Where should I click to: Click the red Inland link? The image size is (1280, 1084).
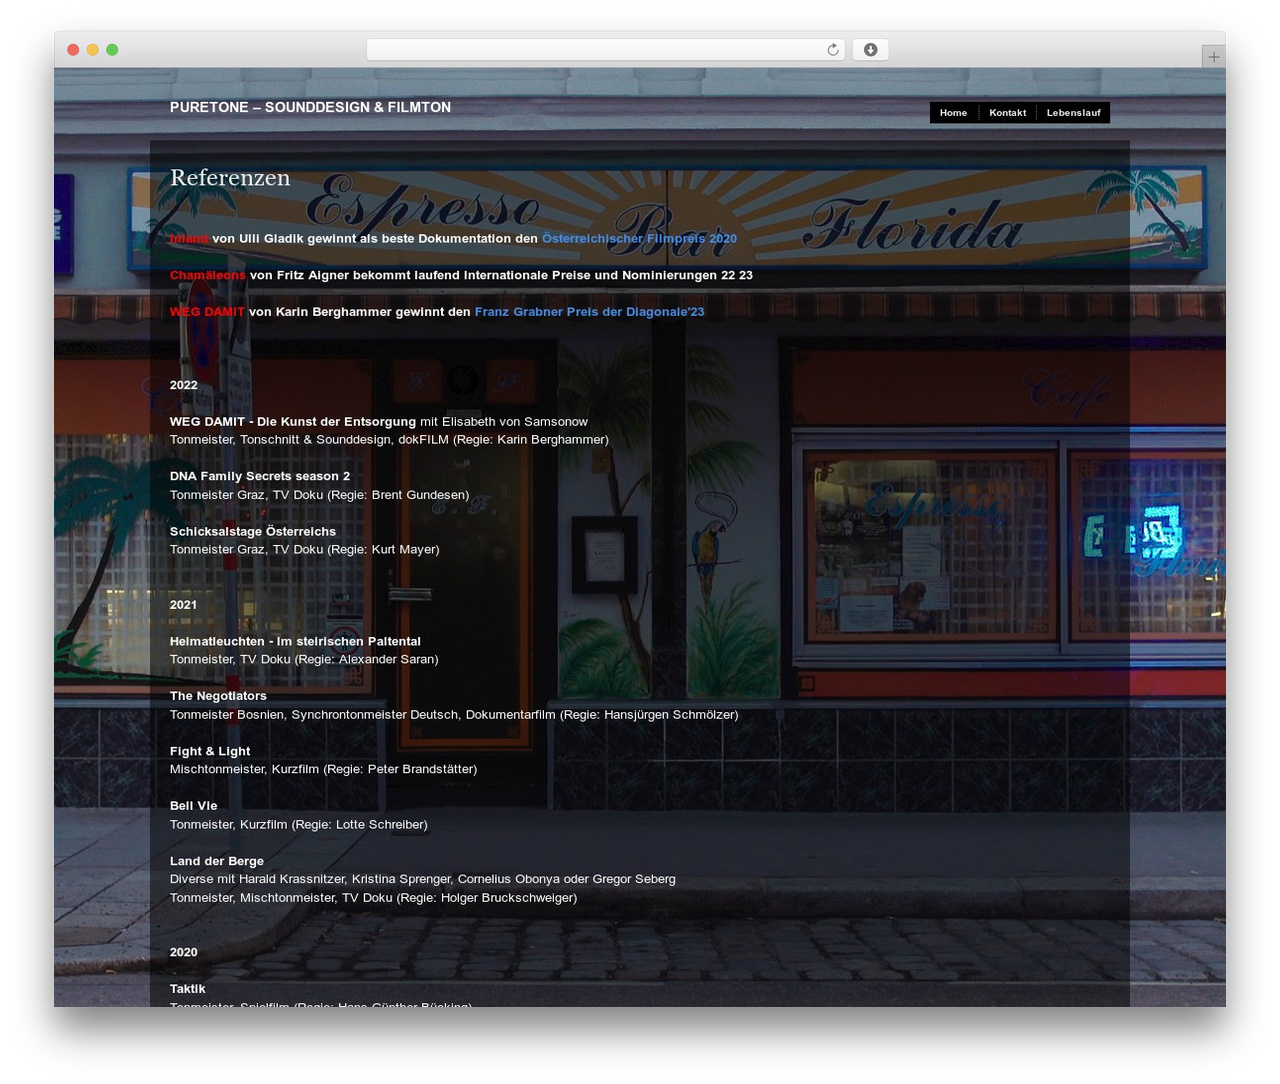(x=189, y=239)
